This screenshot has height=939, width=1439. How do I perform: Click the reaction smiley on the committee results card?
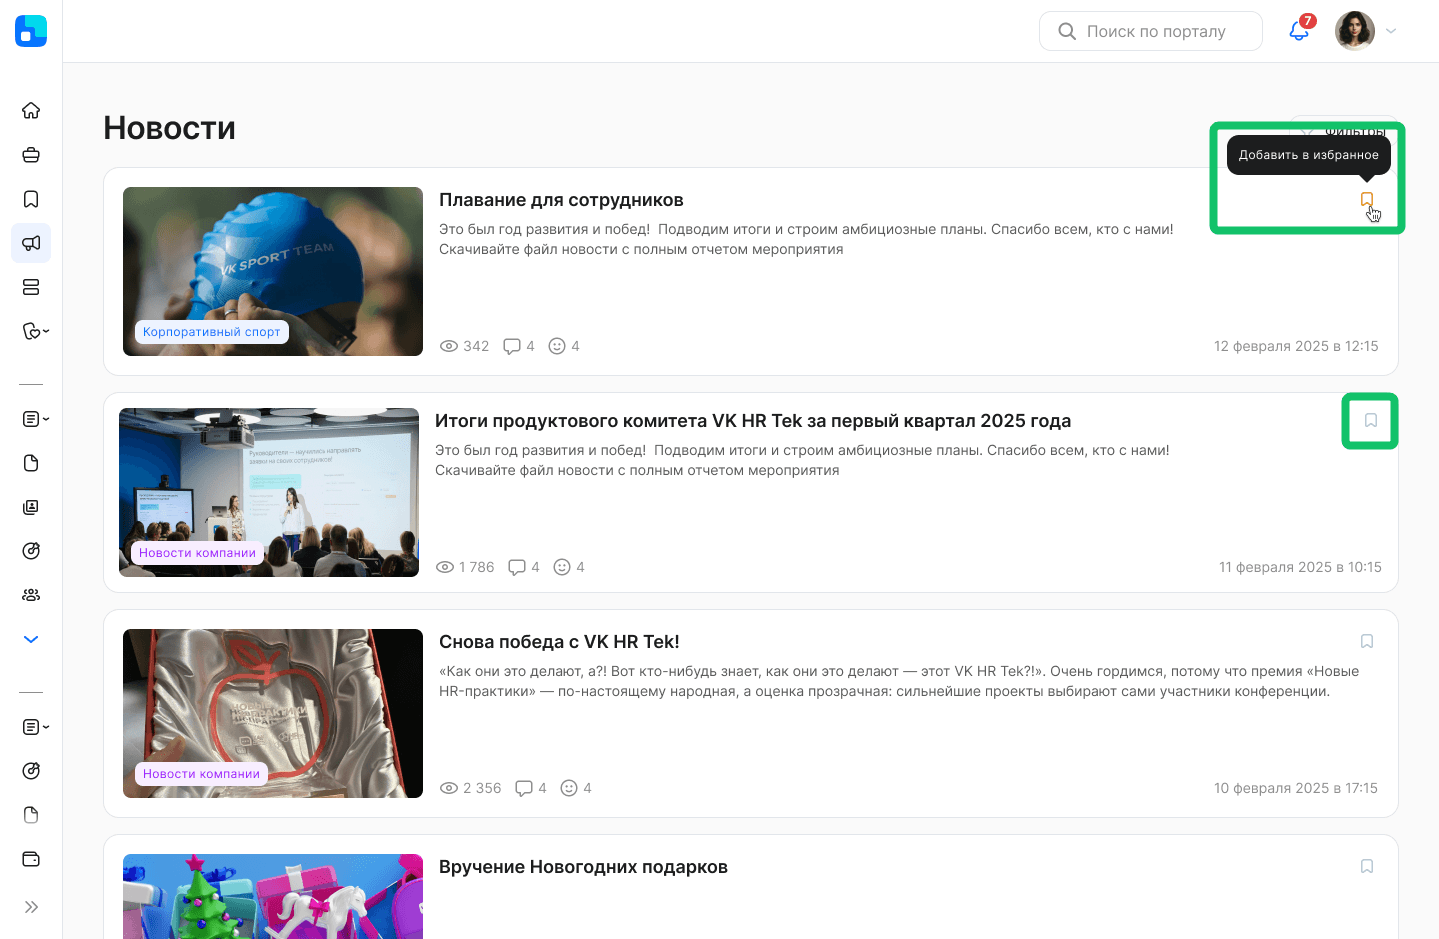click(x=562, y=567)
